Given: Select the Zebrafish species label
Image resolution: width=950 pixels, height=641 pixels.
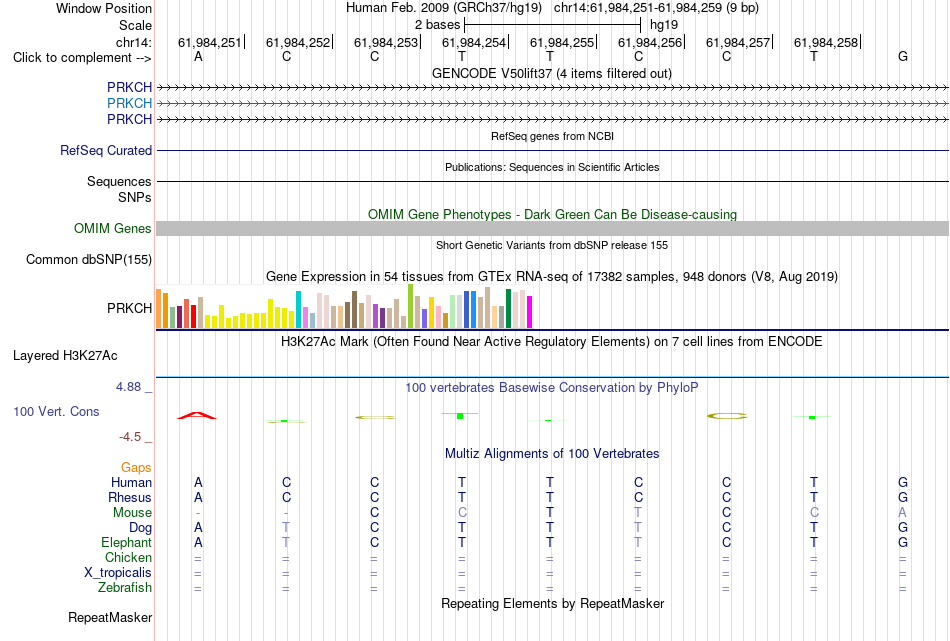Looking at the screenshot, I should 125,588.
